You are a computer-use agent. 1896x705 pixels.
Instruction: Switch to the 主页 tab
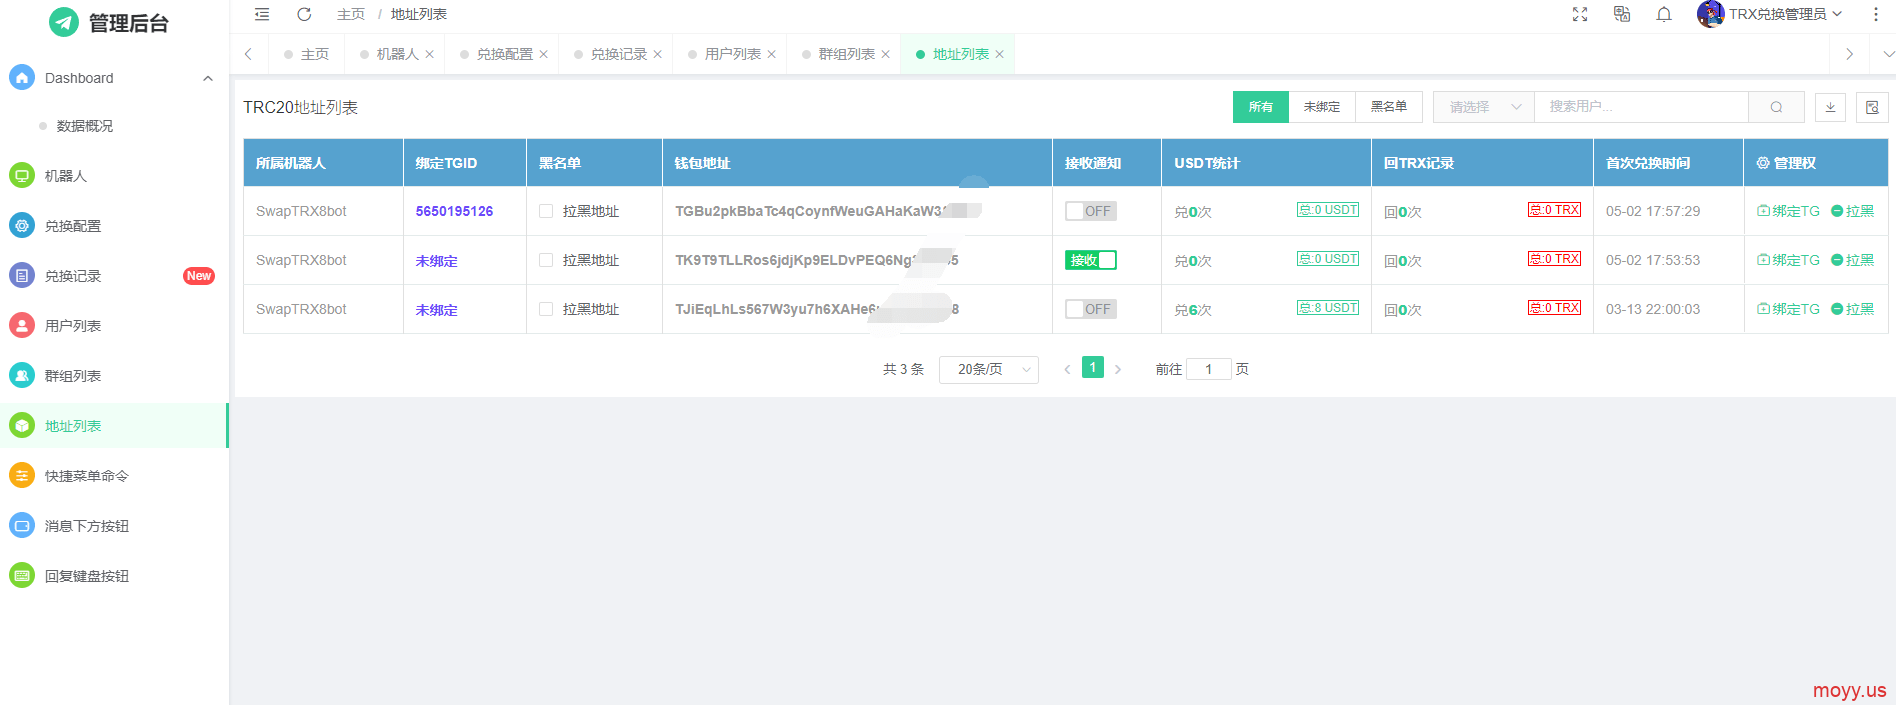point(307,54)
